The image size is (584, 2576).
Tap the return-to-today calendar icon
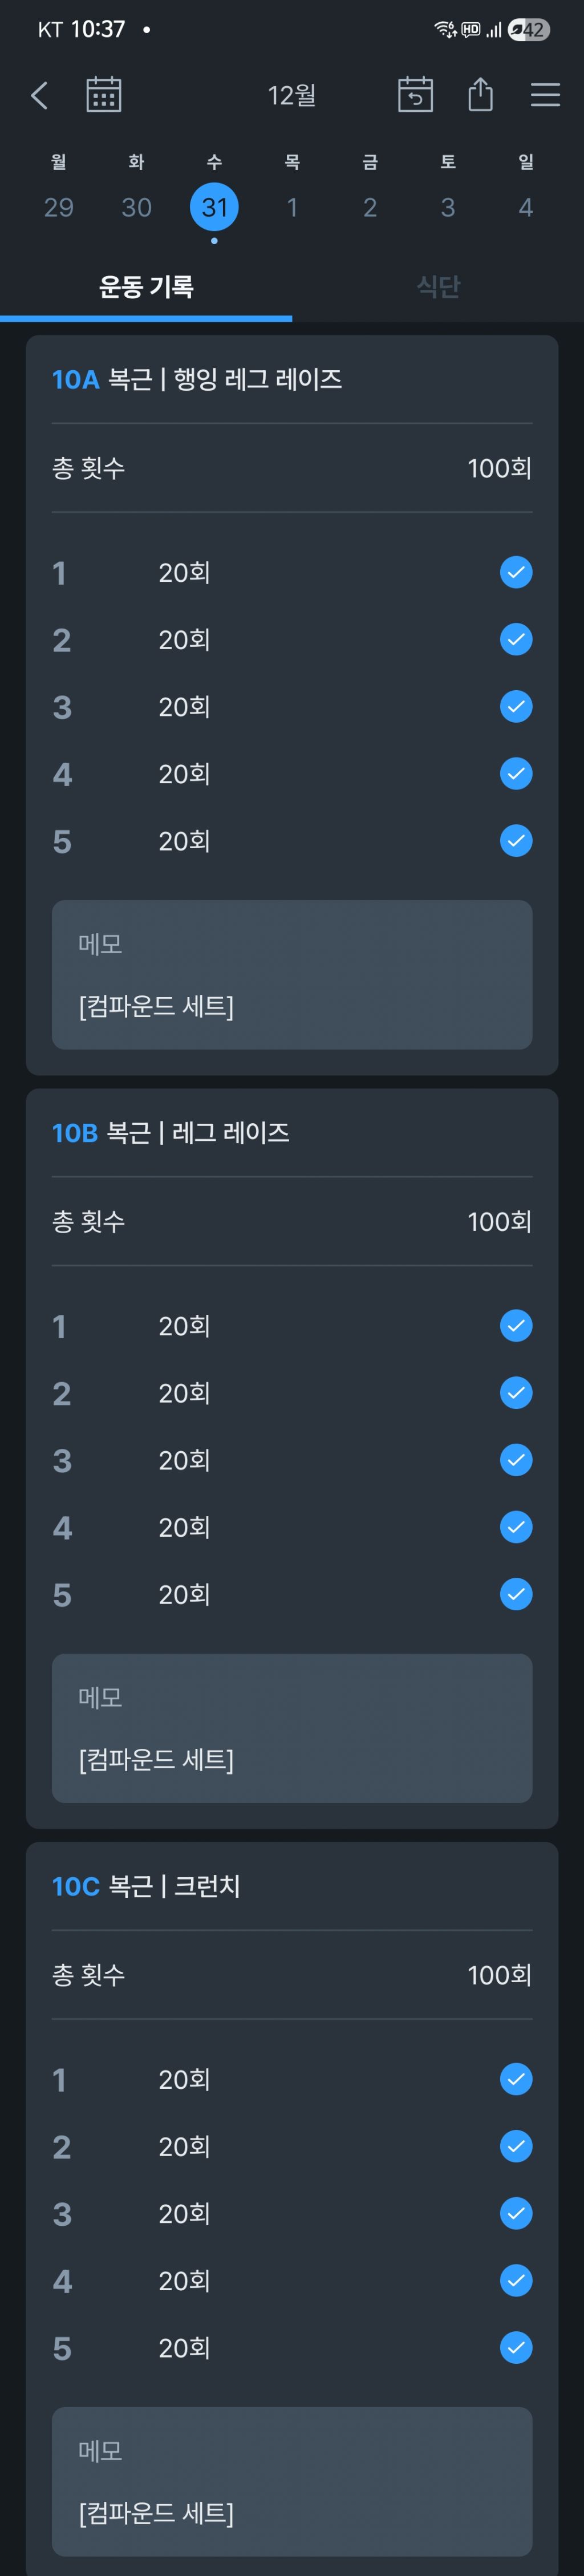(x=415, y=95)
